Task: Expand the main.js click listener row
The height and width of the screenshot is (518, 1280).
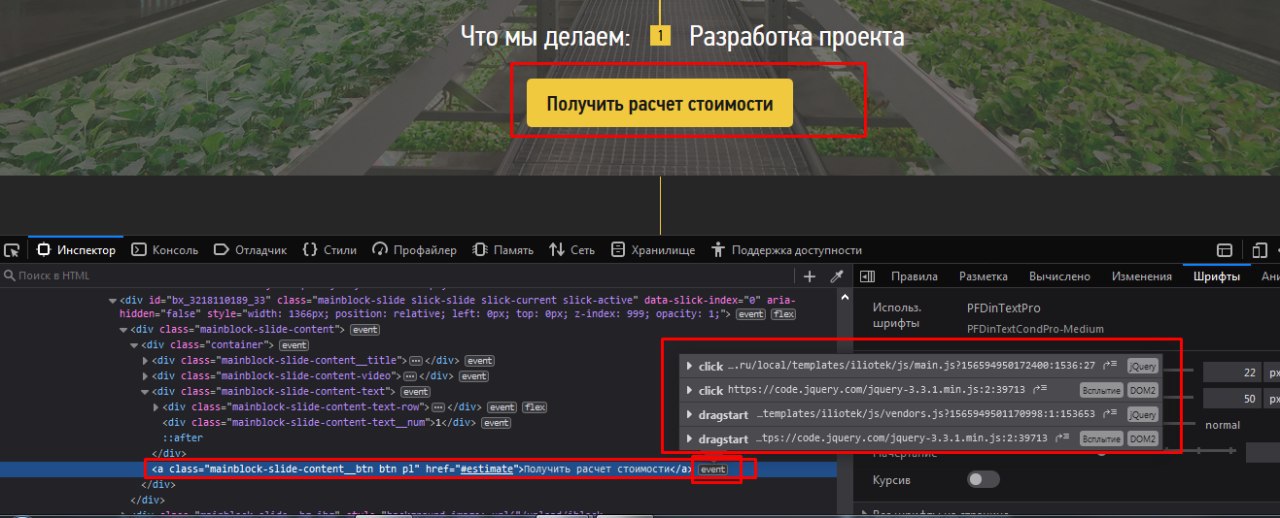Action: tap(689, 366)
